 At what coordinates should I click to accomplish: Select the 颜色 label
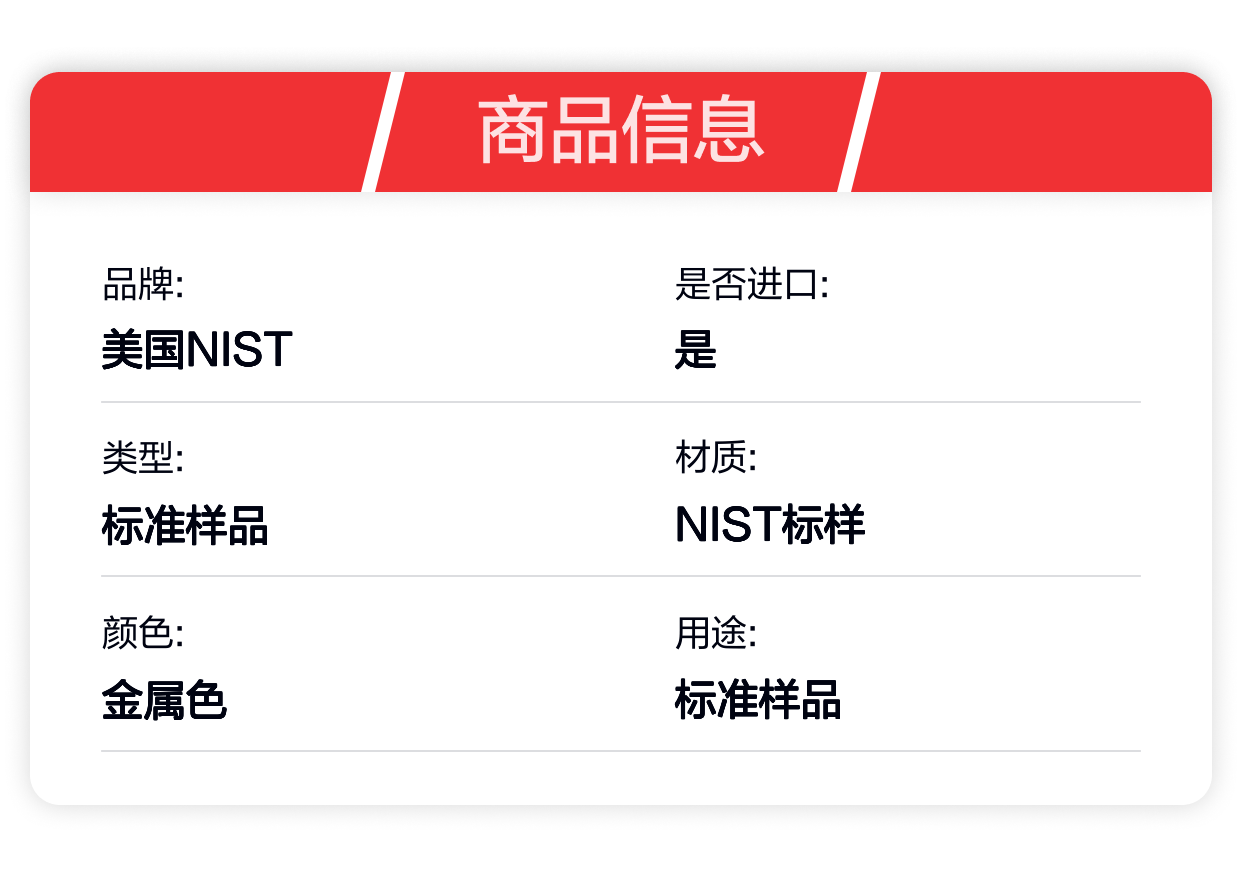[142, 633]
